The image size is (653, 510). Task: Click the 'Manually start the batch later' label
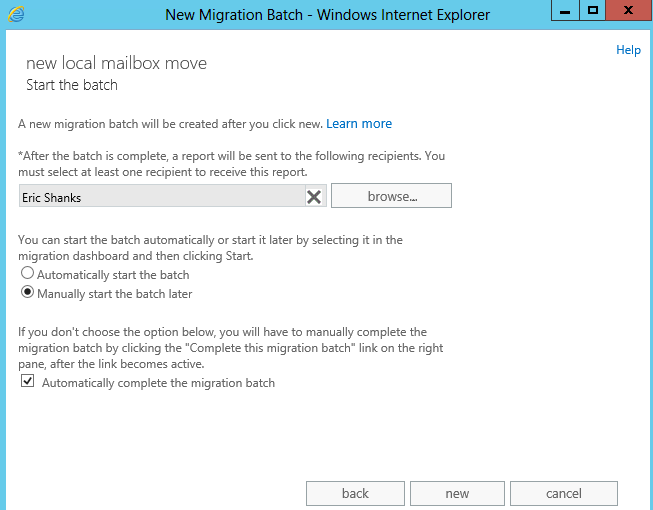115,294
